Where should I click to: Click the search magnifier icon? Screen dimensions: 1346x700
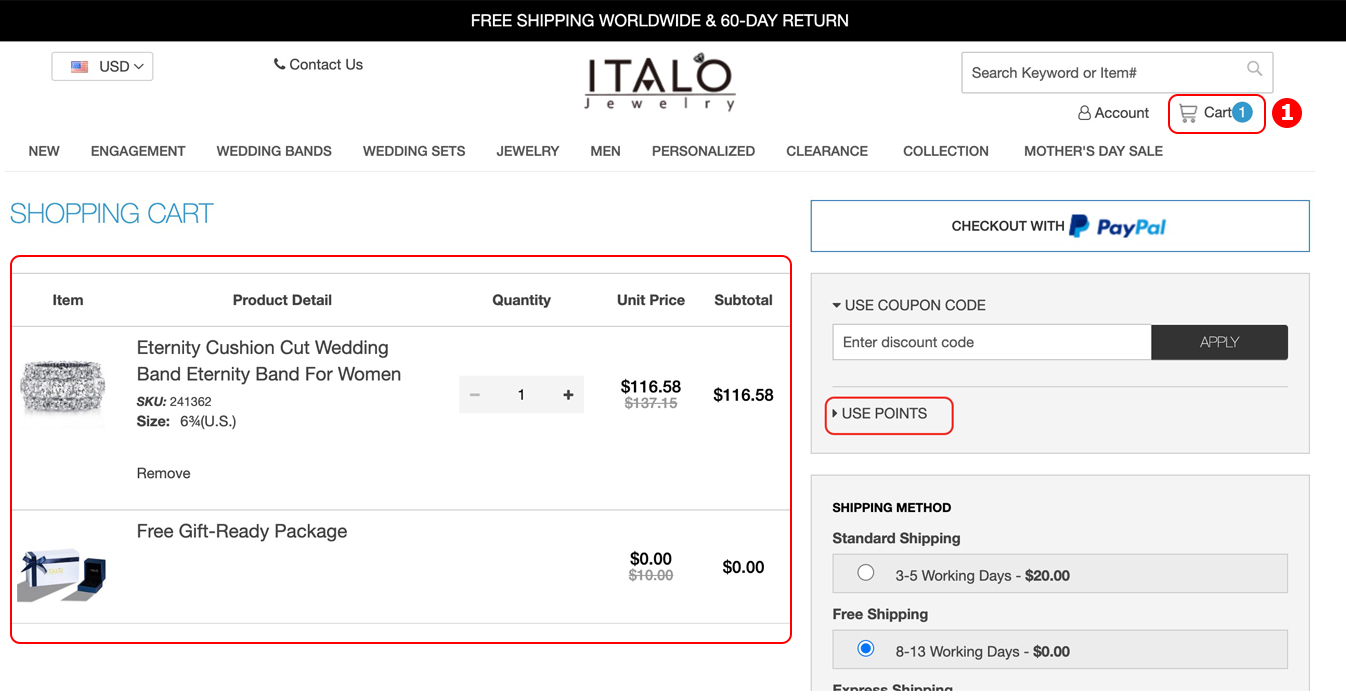point(1254,69)
